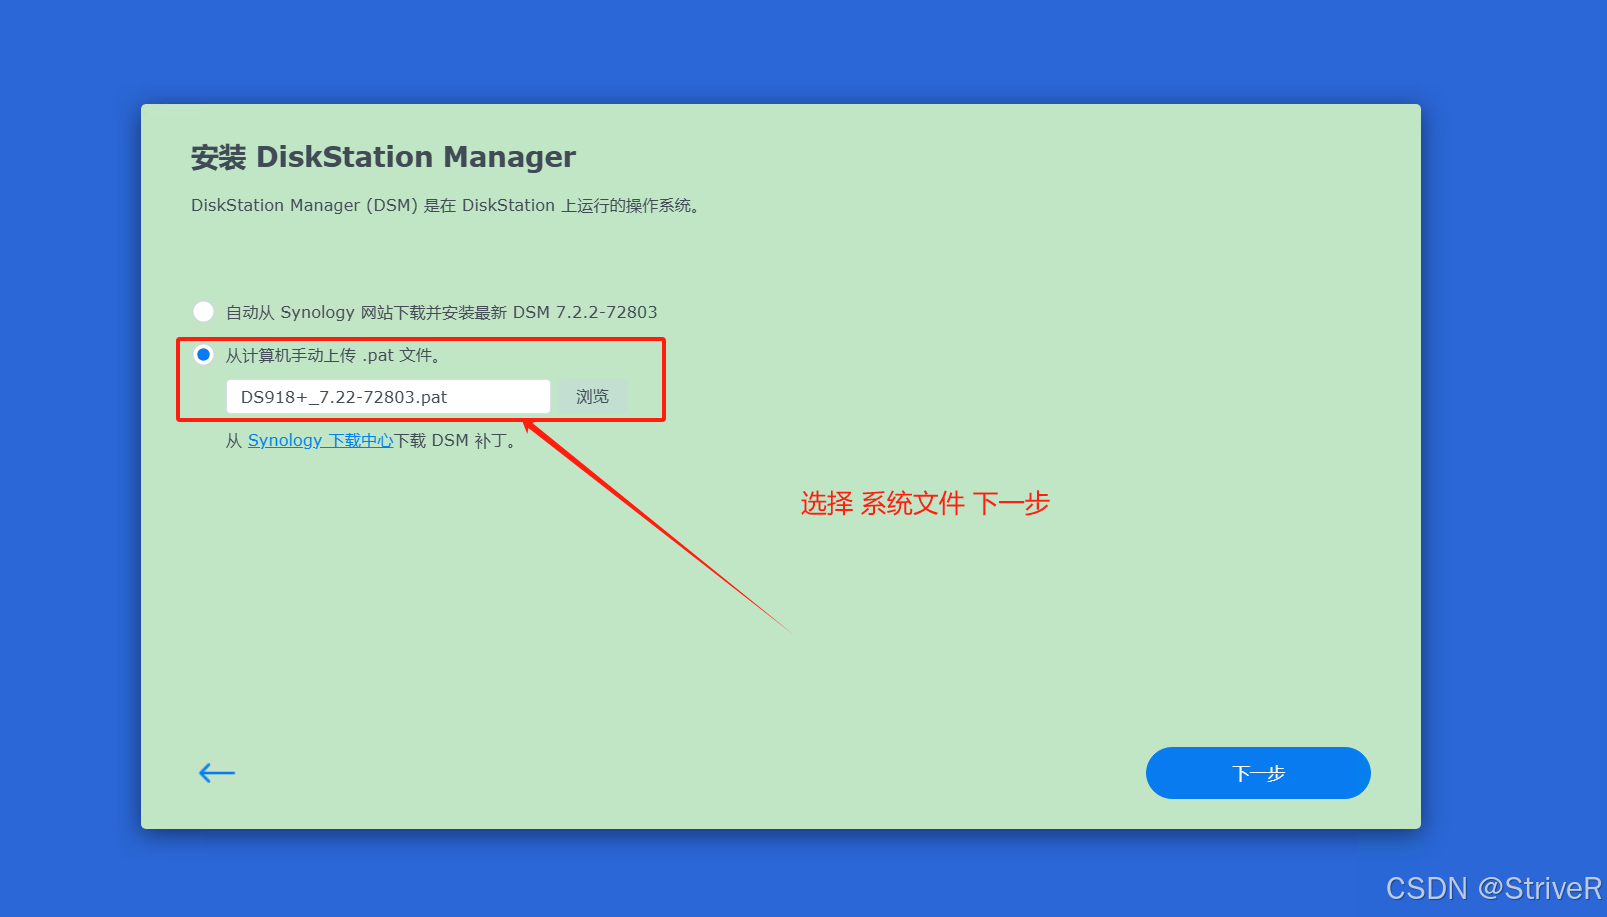
Task: Open file browser with 浏览 button
Action: click(x=592, y=397)
